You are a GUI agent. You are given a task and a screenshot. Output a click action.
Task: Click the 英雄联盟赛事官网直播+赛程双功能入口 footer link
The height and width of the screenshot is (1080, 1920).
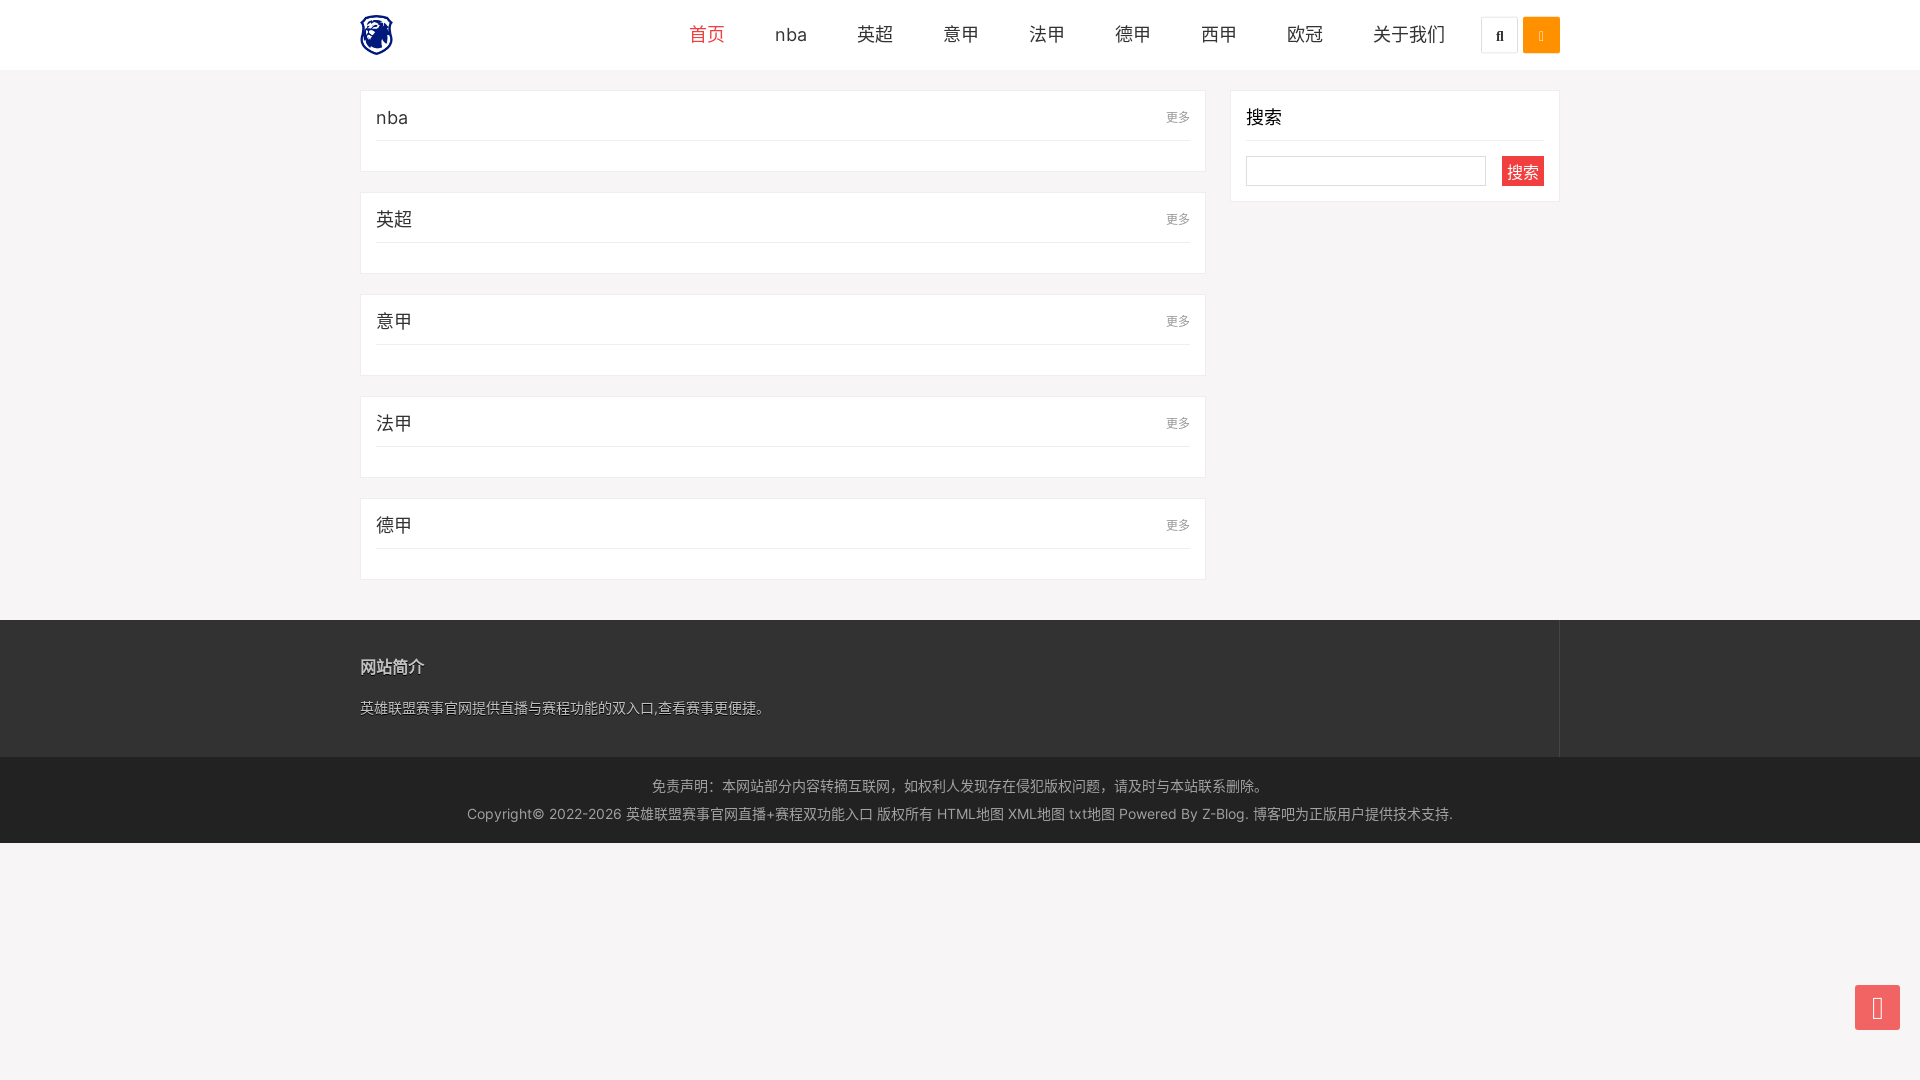(749, 814)
